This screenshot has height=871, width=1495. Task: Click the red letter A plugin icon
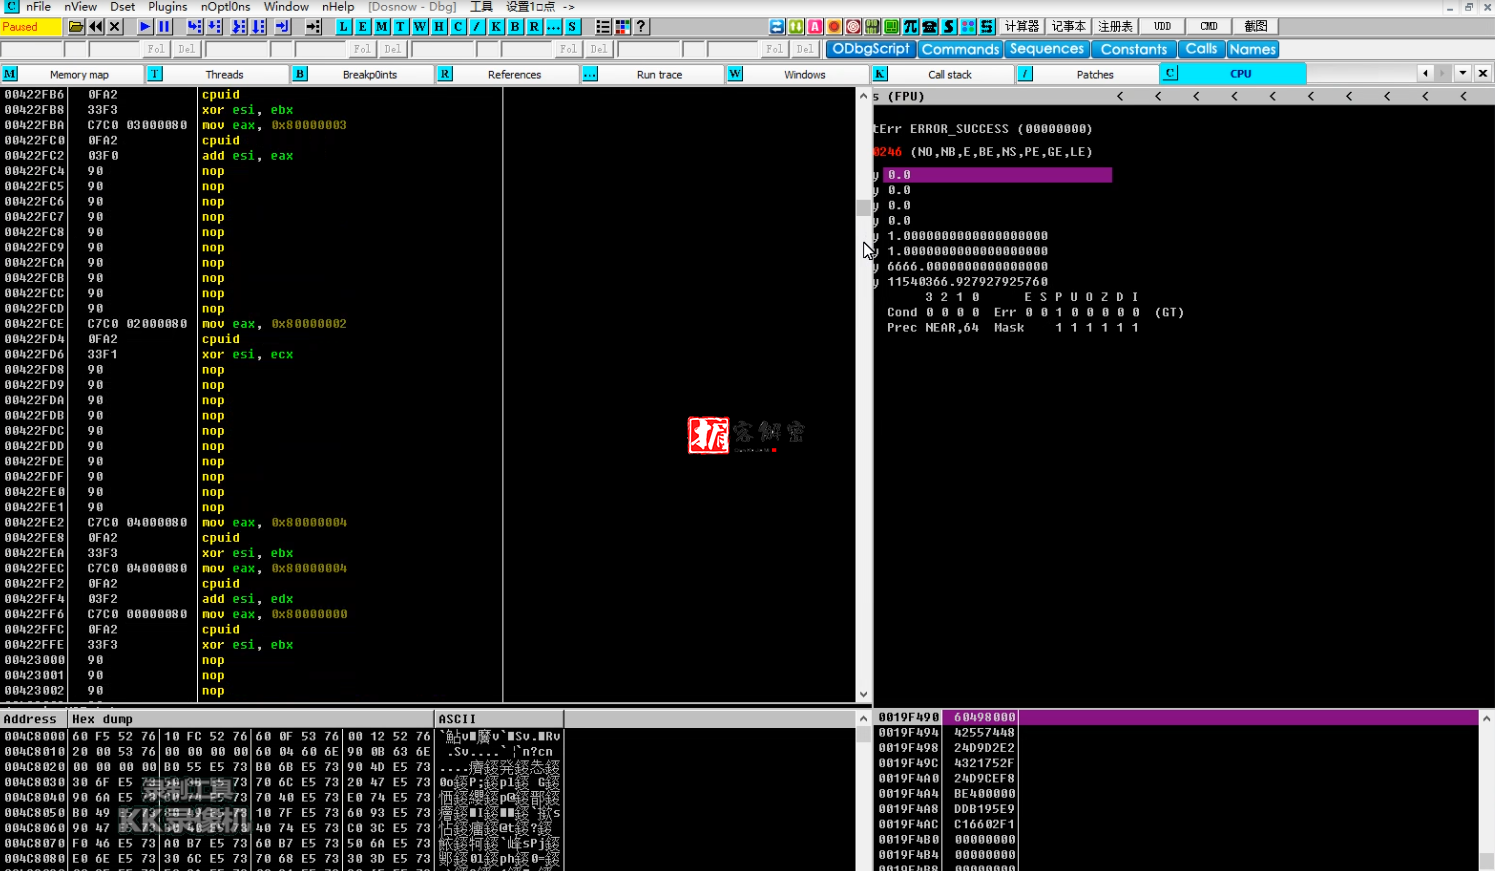click(815, 26)
